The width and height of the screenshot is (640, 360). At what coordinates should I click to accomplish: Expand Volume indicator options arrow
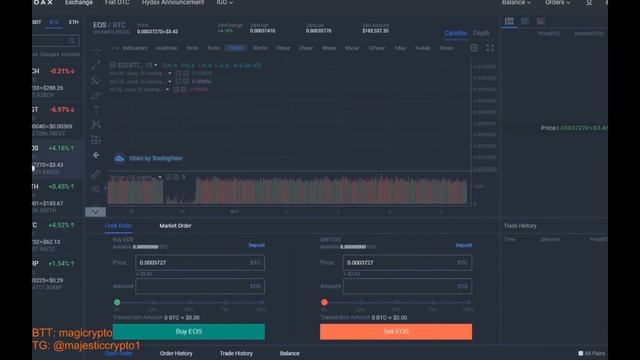pos(160,177)
